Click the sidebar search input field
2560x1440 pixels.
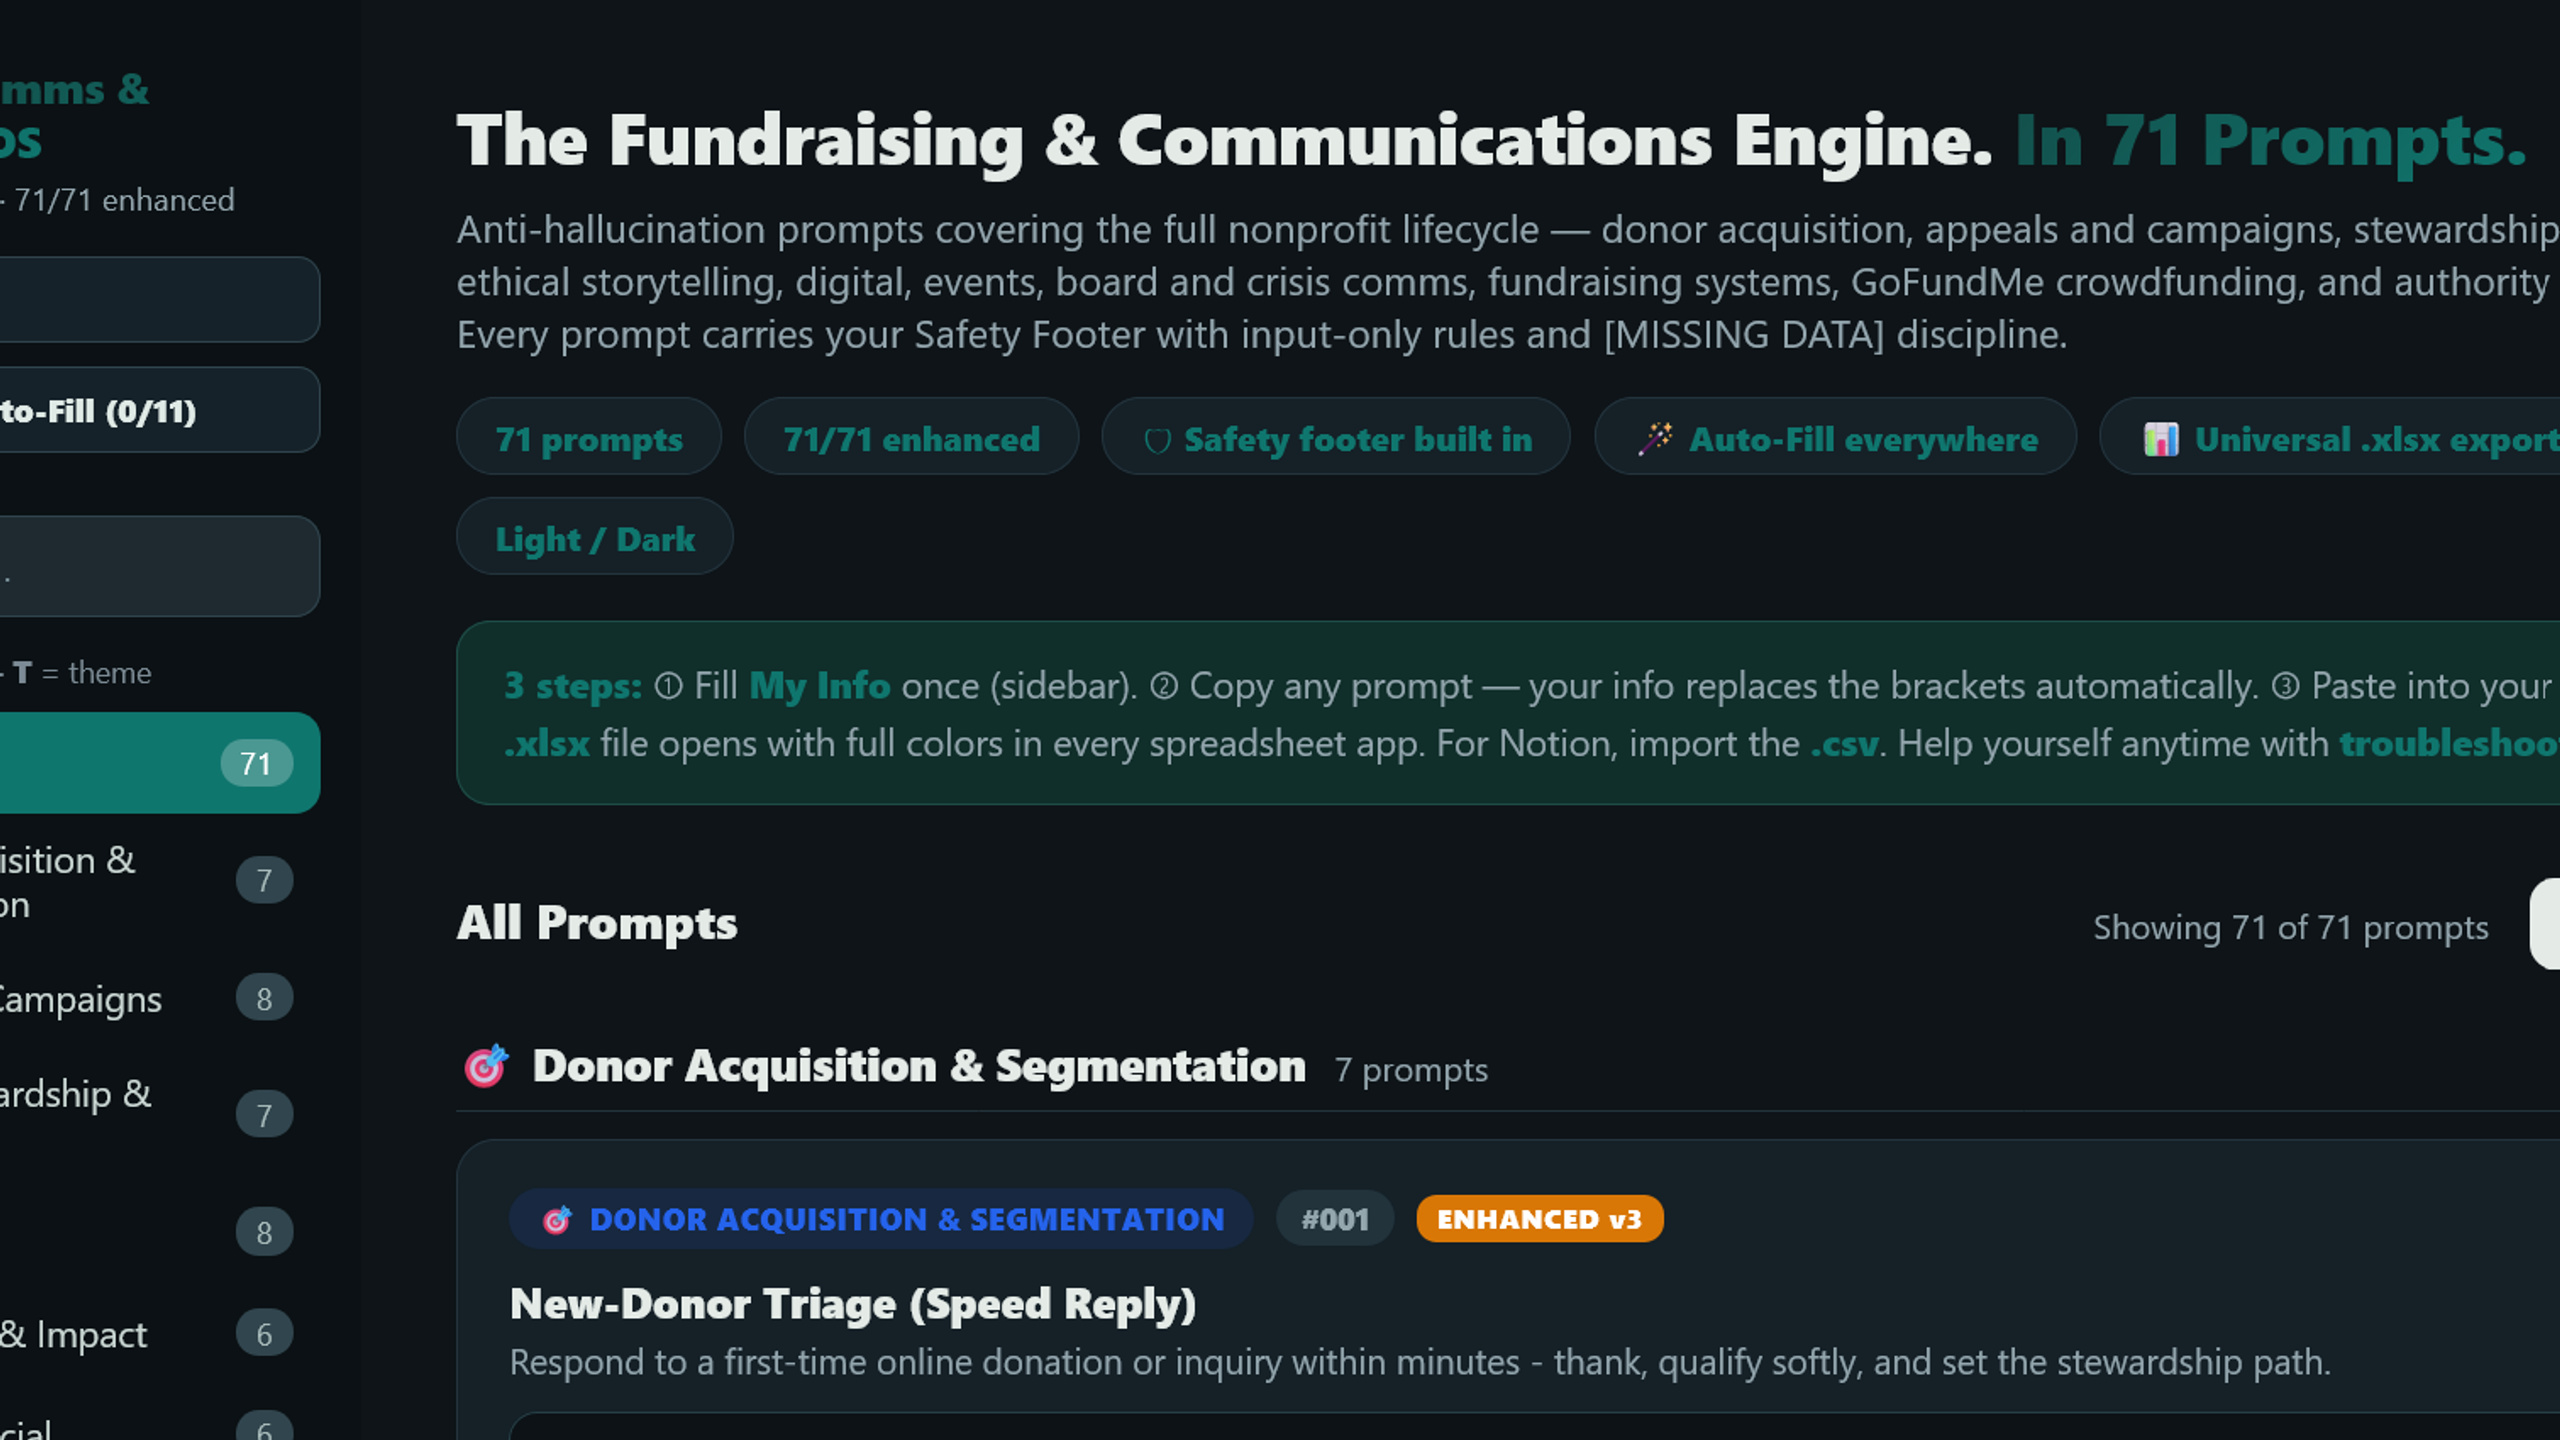(158, 566)
